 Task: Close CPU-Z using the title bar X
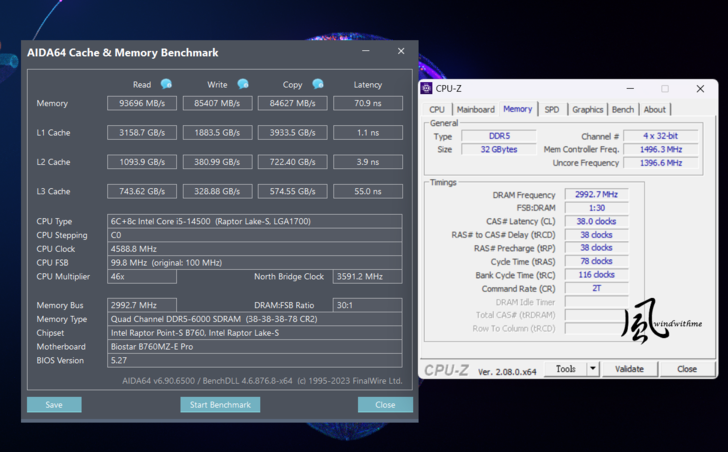(x=700, y=89)
